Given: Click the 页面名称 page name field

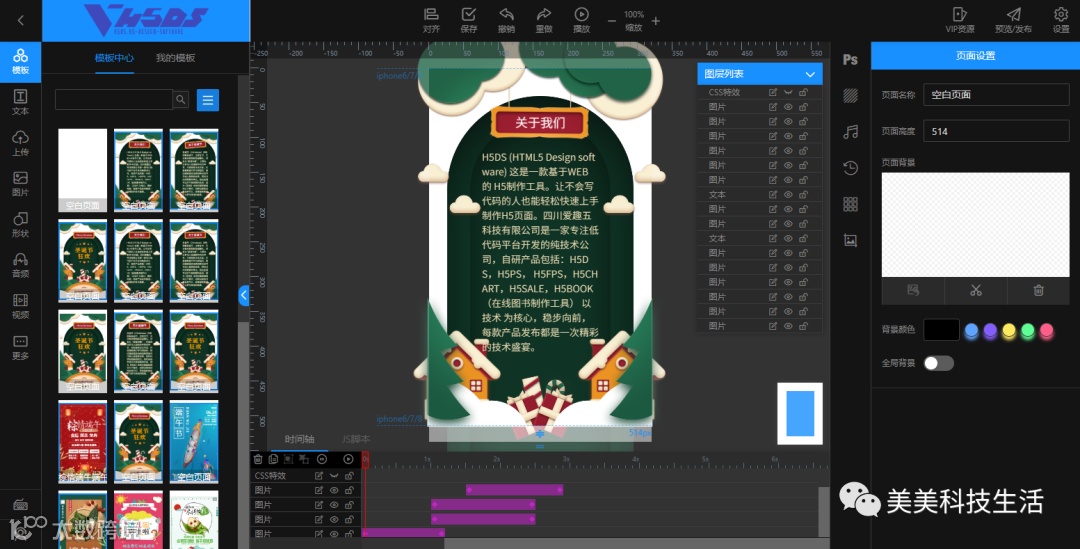Looking at the screenshot, I should 996,94.
